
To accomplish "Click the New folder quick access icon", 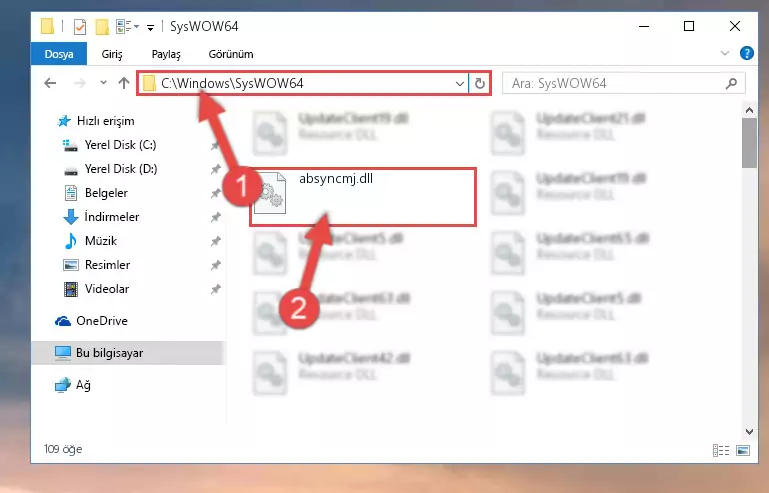I will pyautogui.click(x=102, y=27).
